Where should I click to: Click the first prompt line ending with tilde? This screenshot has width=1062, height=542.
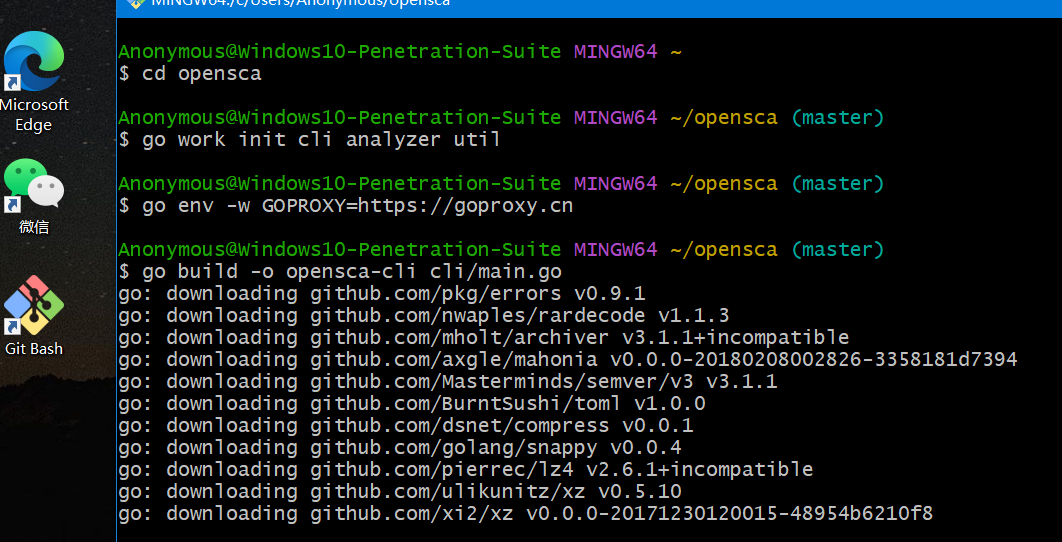(x=400, y=51)
